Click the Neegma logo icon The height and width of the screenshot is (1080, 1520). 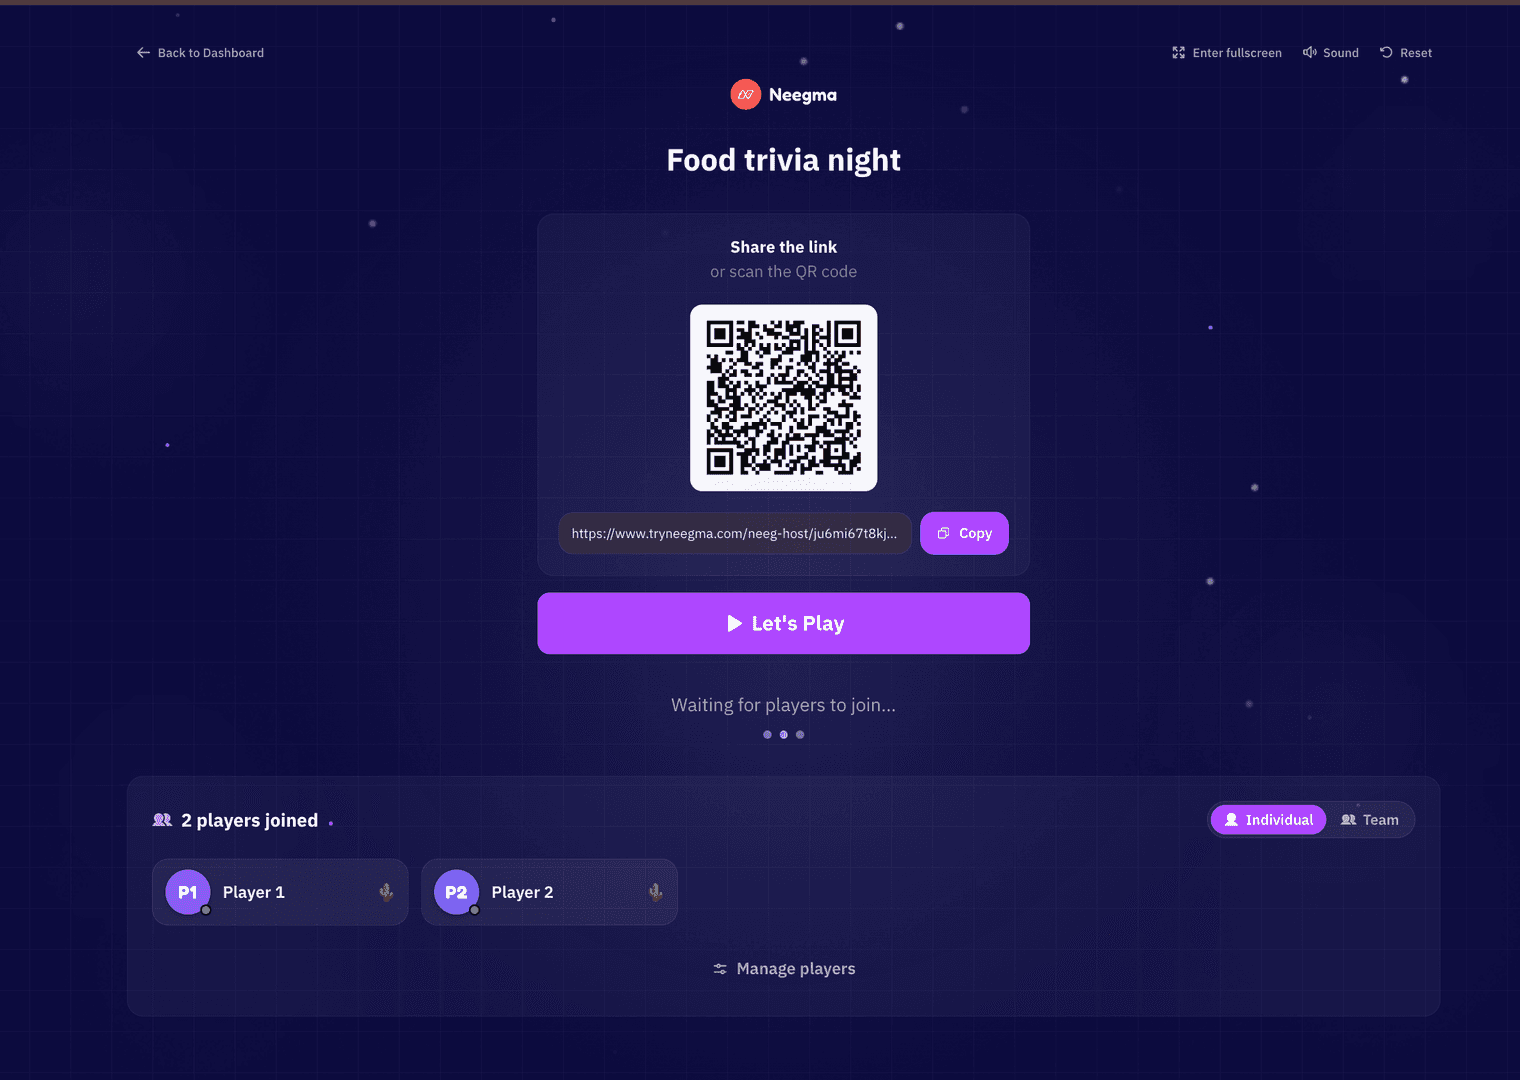(746, 95)
